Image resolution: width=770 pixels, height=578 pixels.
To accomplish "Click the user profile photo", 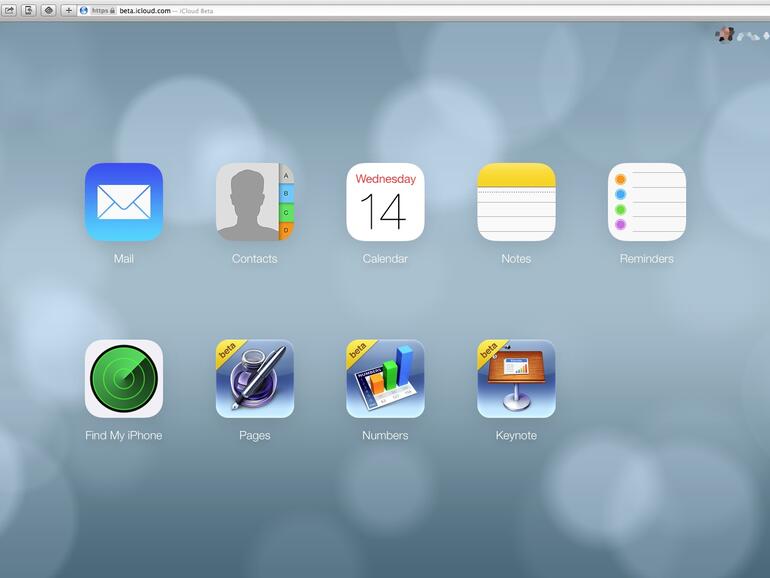I will coord(724,35).
